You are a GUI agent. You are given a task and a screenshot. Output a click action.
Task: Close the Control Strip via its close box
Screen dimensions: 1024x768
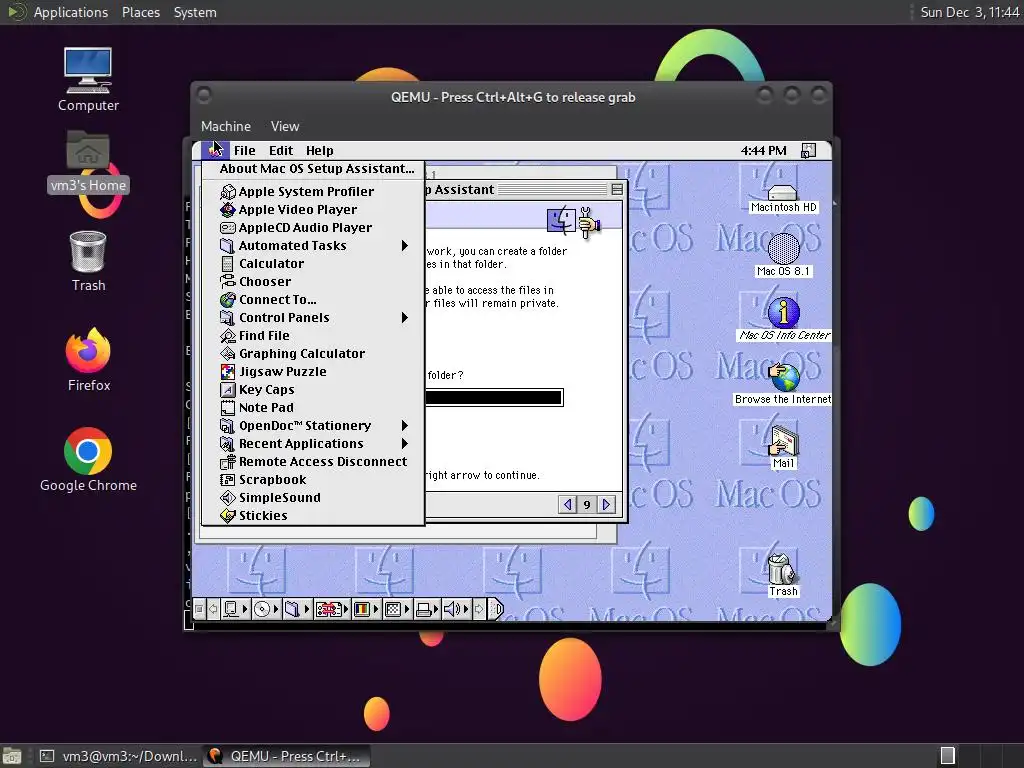coord(199,609)
